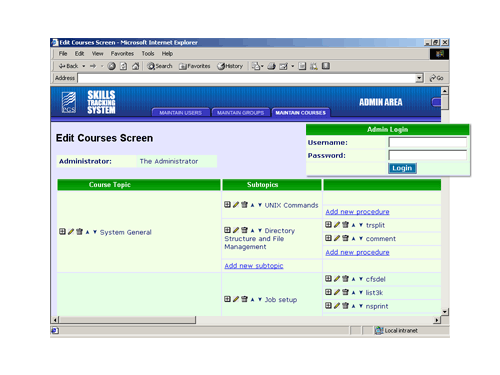Screen dimensions: 500x375
Task: Edit the list3k procedure with pencil icon
Action: click(x=337, y=292)
